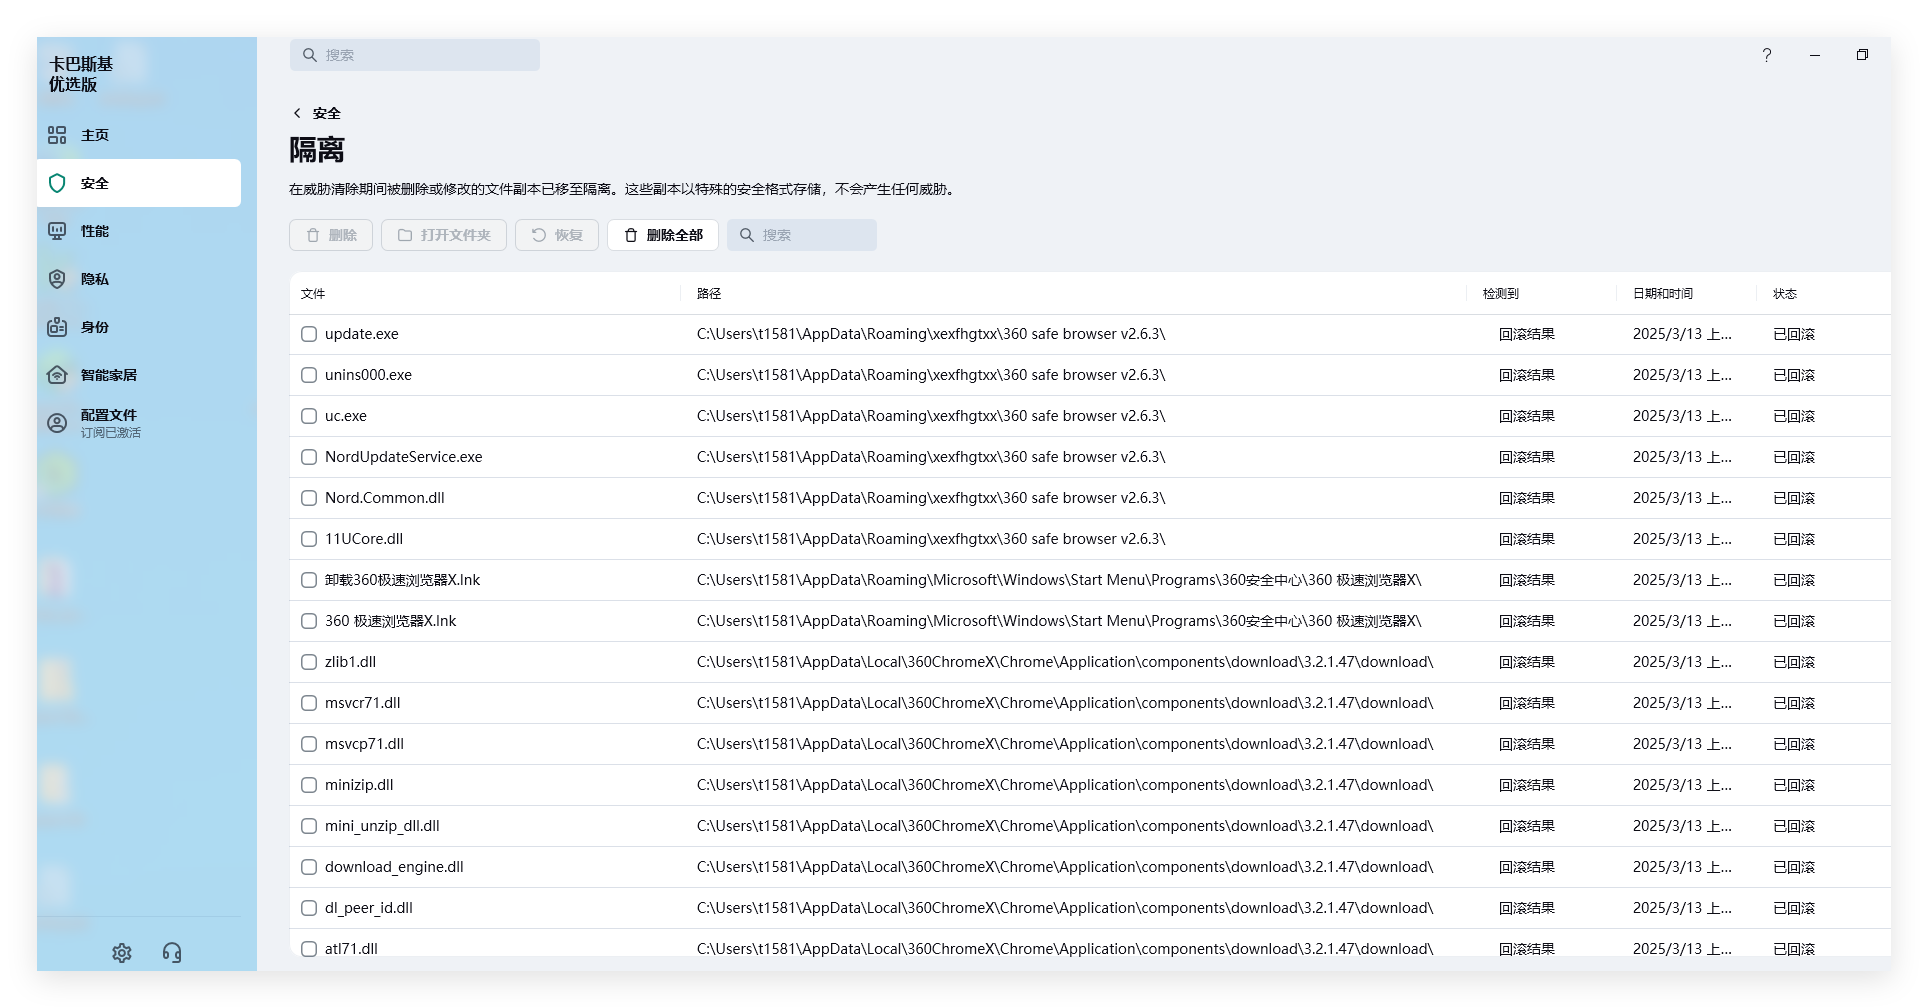Sort by the 检测到 column header
Screen dimensions: 1928x1008
pos(1501,294)
